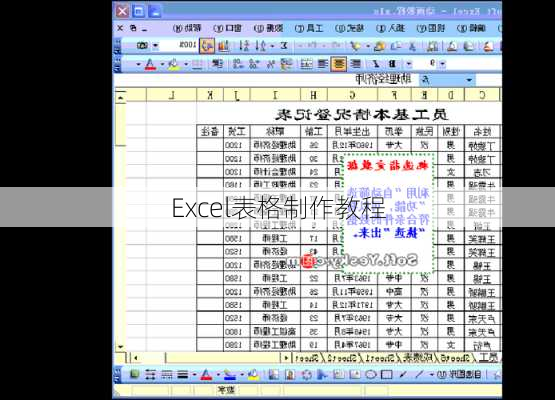Click the Spelling check icon

[x=433, y=46]
